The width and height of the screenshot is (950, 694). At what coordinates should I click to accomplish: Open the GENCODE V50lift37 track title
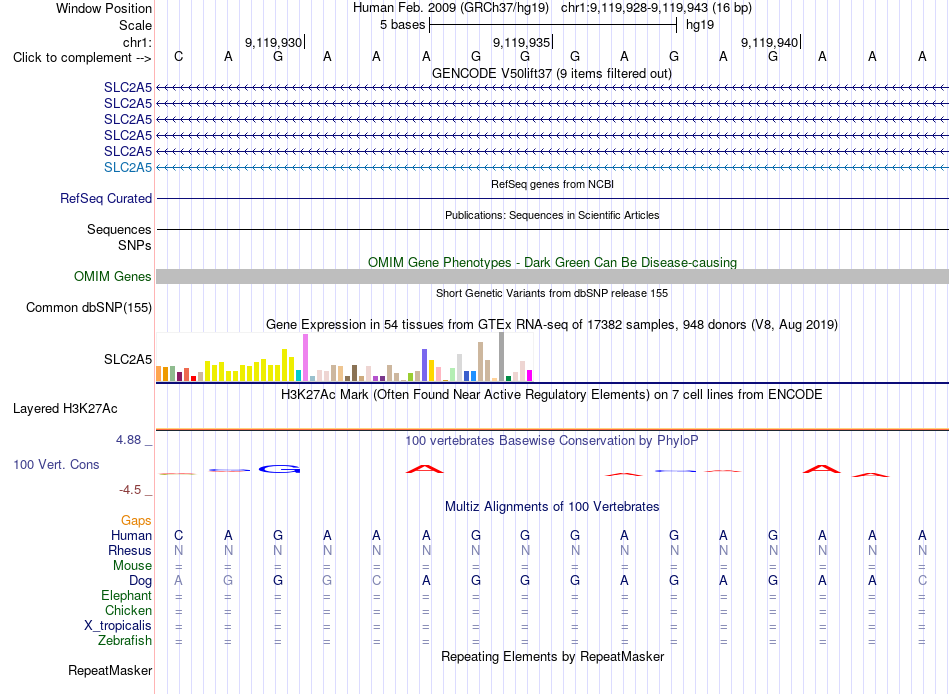pos(551,73)
